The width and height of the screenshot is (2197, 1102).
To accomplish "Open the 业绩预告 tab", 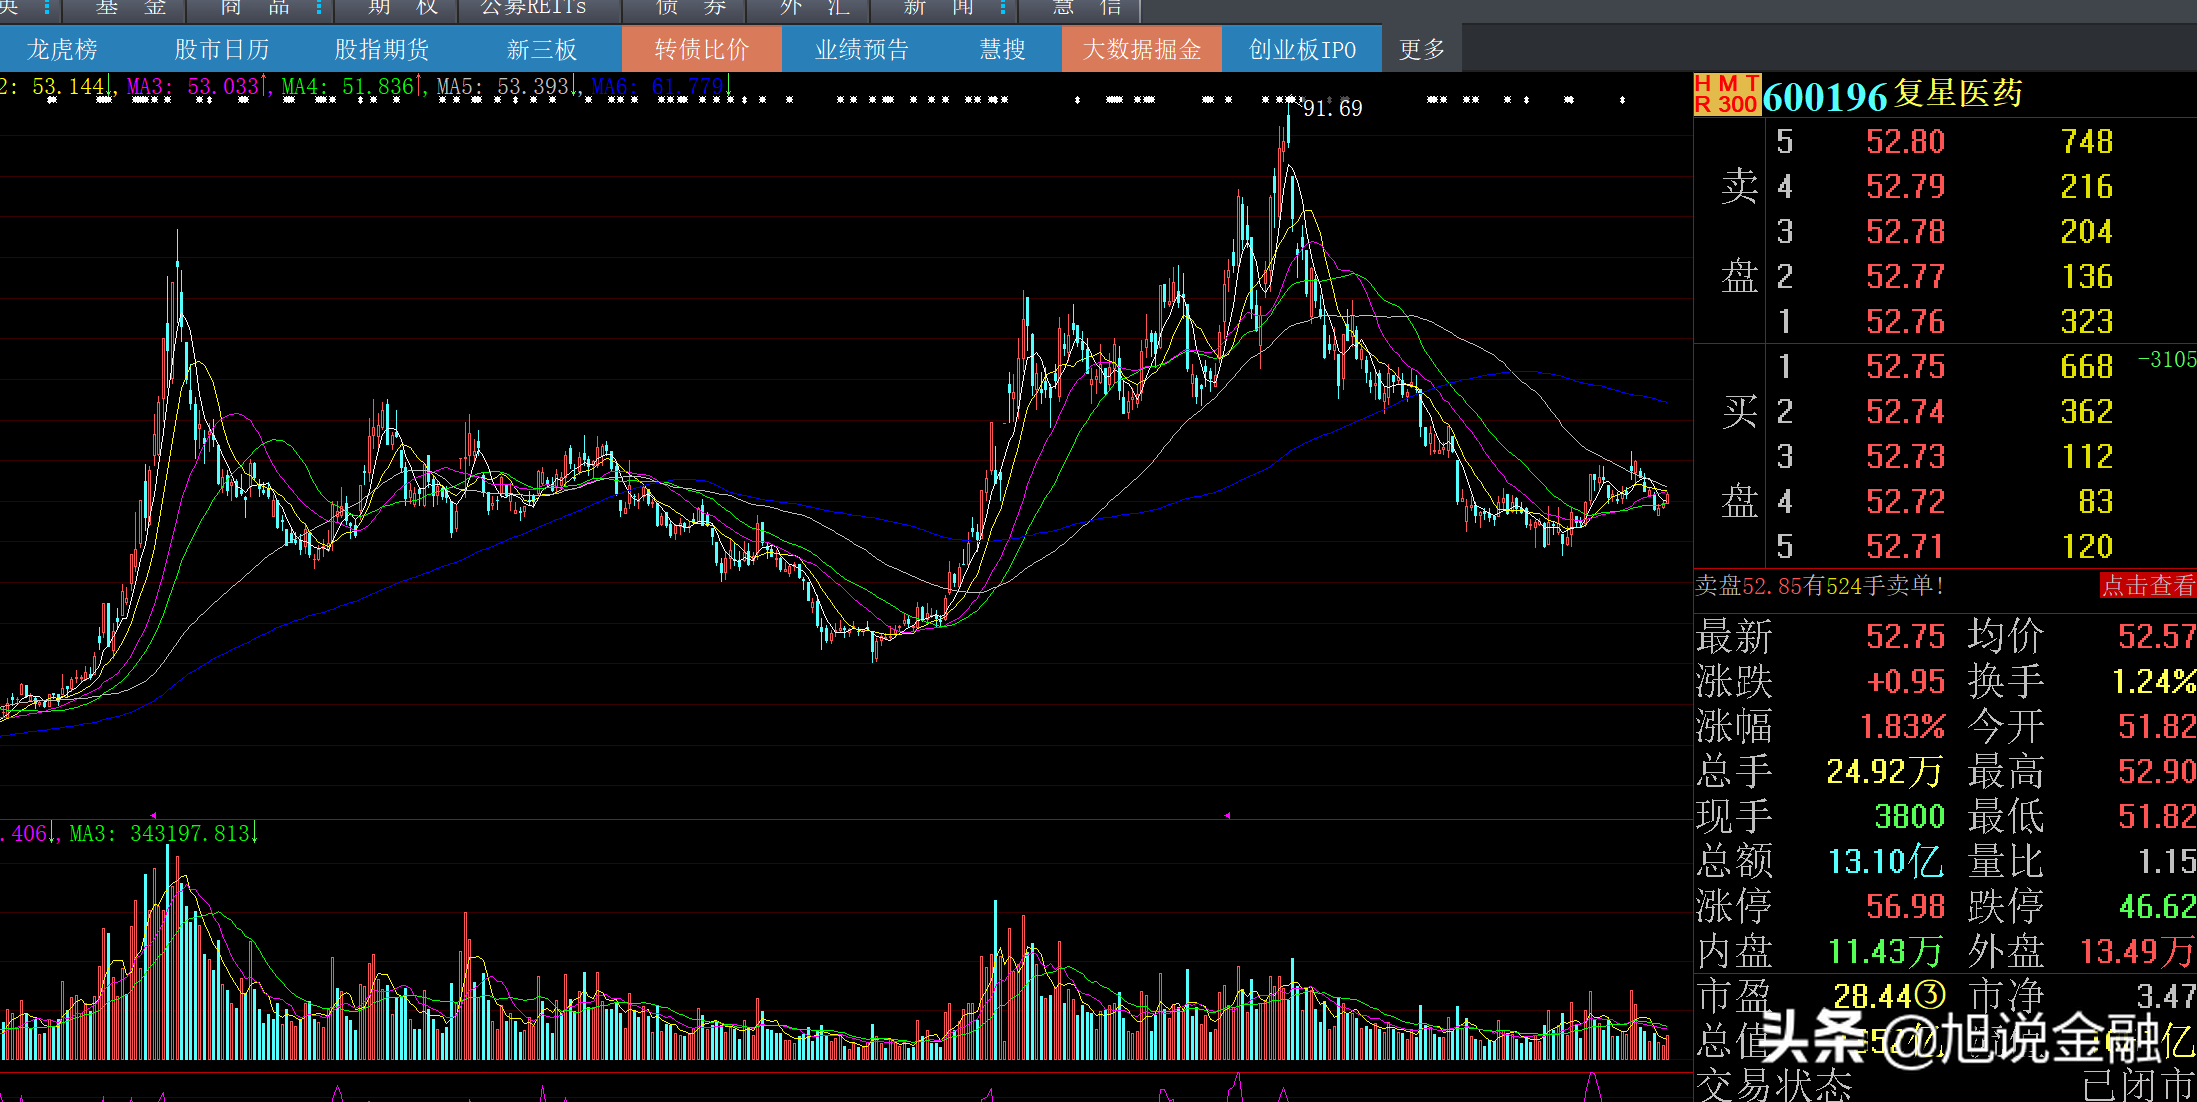I will click(862, 49).
